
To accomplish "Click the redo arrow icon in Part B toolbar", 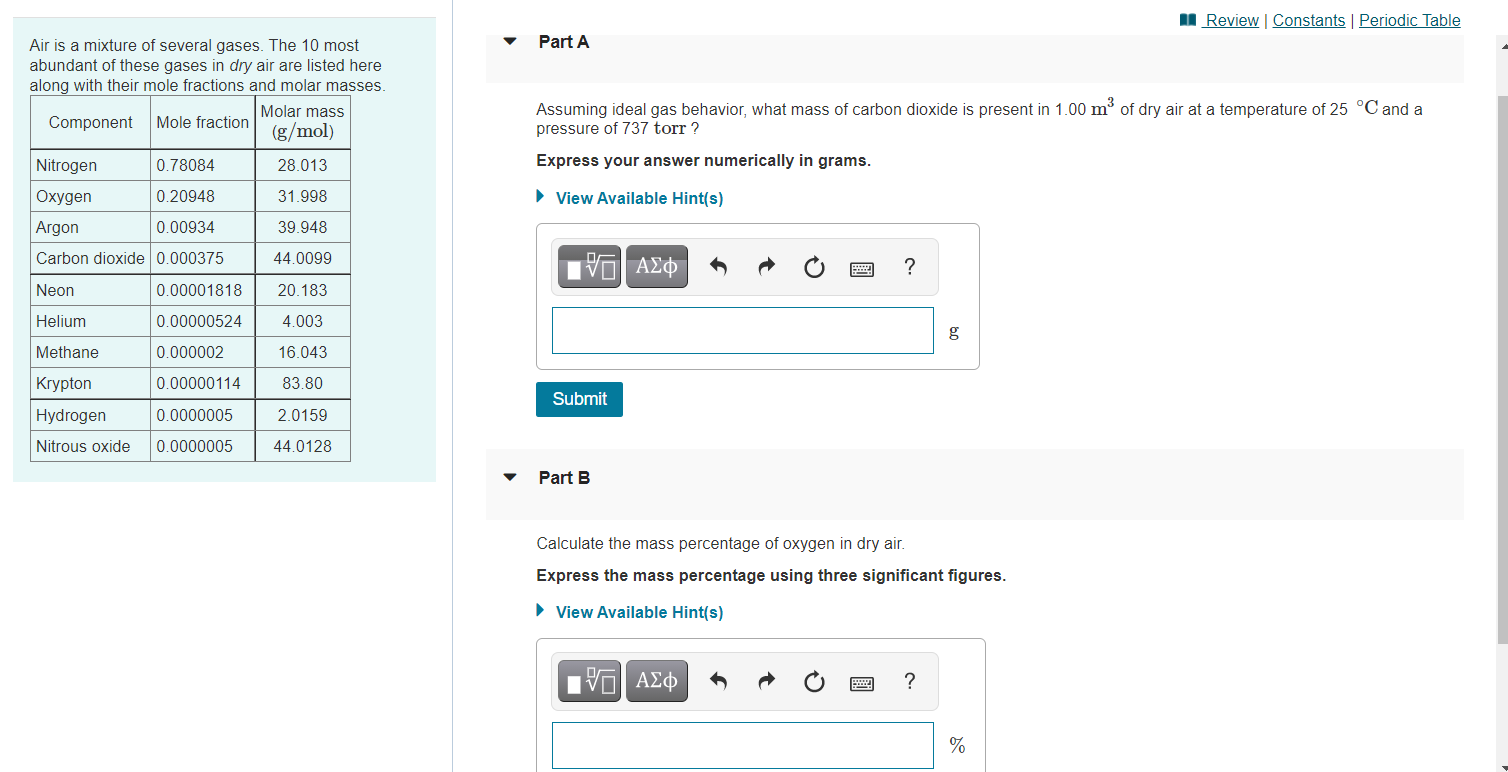I will (x=766, y=681).
